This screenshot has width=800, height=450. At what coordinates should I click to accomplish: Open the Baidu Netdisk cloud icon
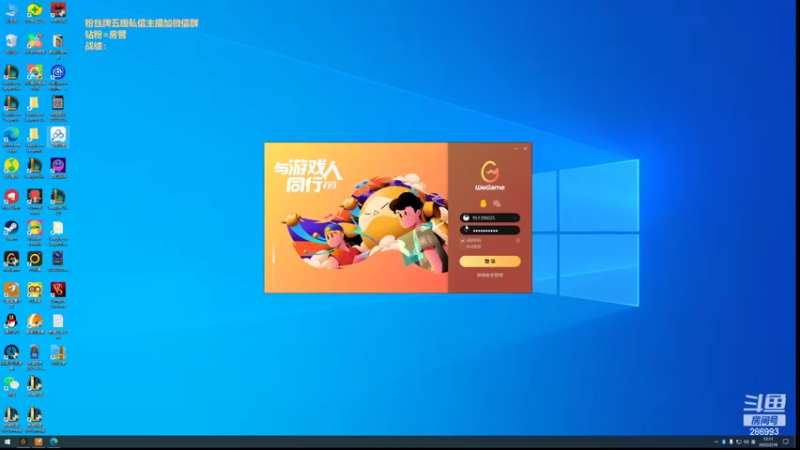click(x=58, y=138)
